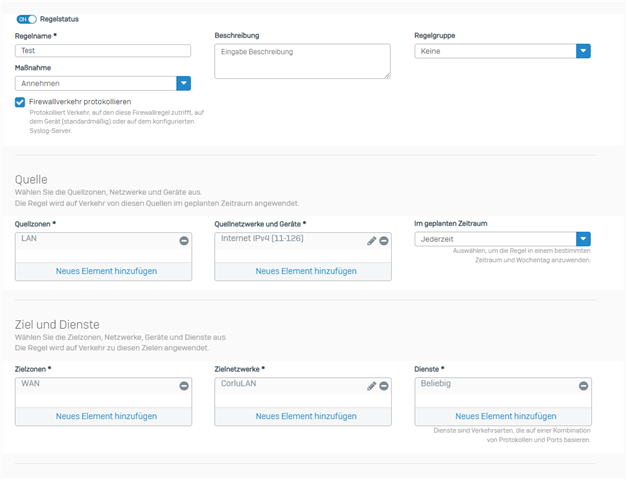Open the Maßnahme dropdown
The width and height of the screenshot is (627, 480).
coord(183,84)
